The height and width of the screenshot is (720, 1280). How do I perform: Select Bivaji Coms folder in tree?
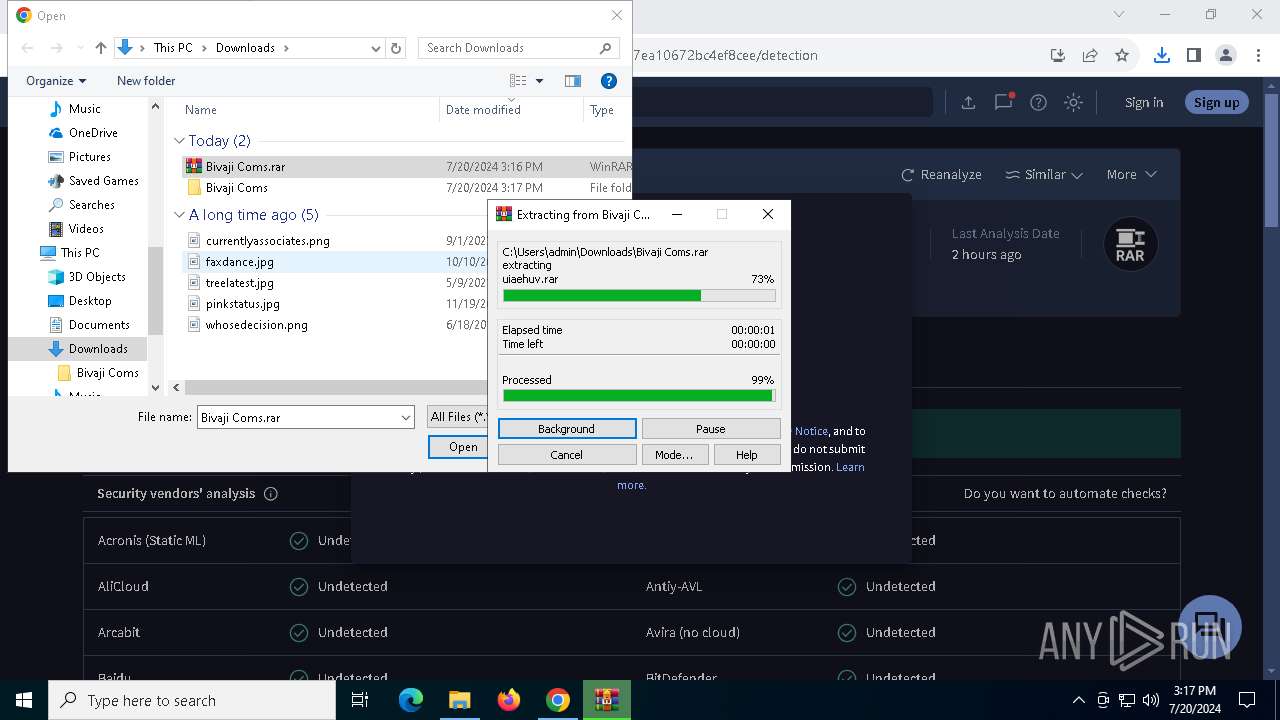pyautogui.click(x=107, y=373)
